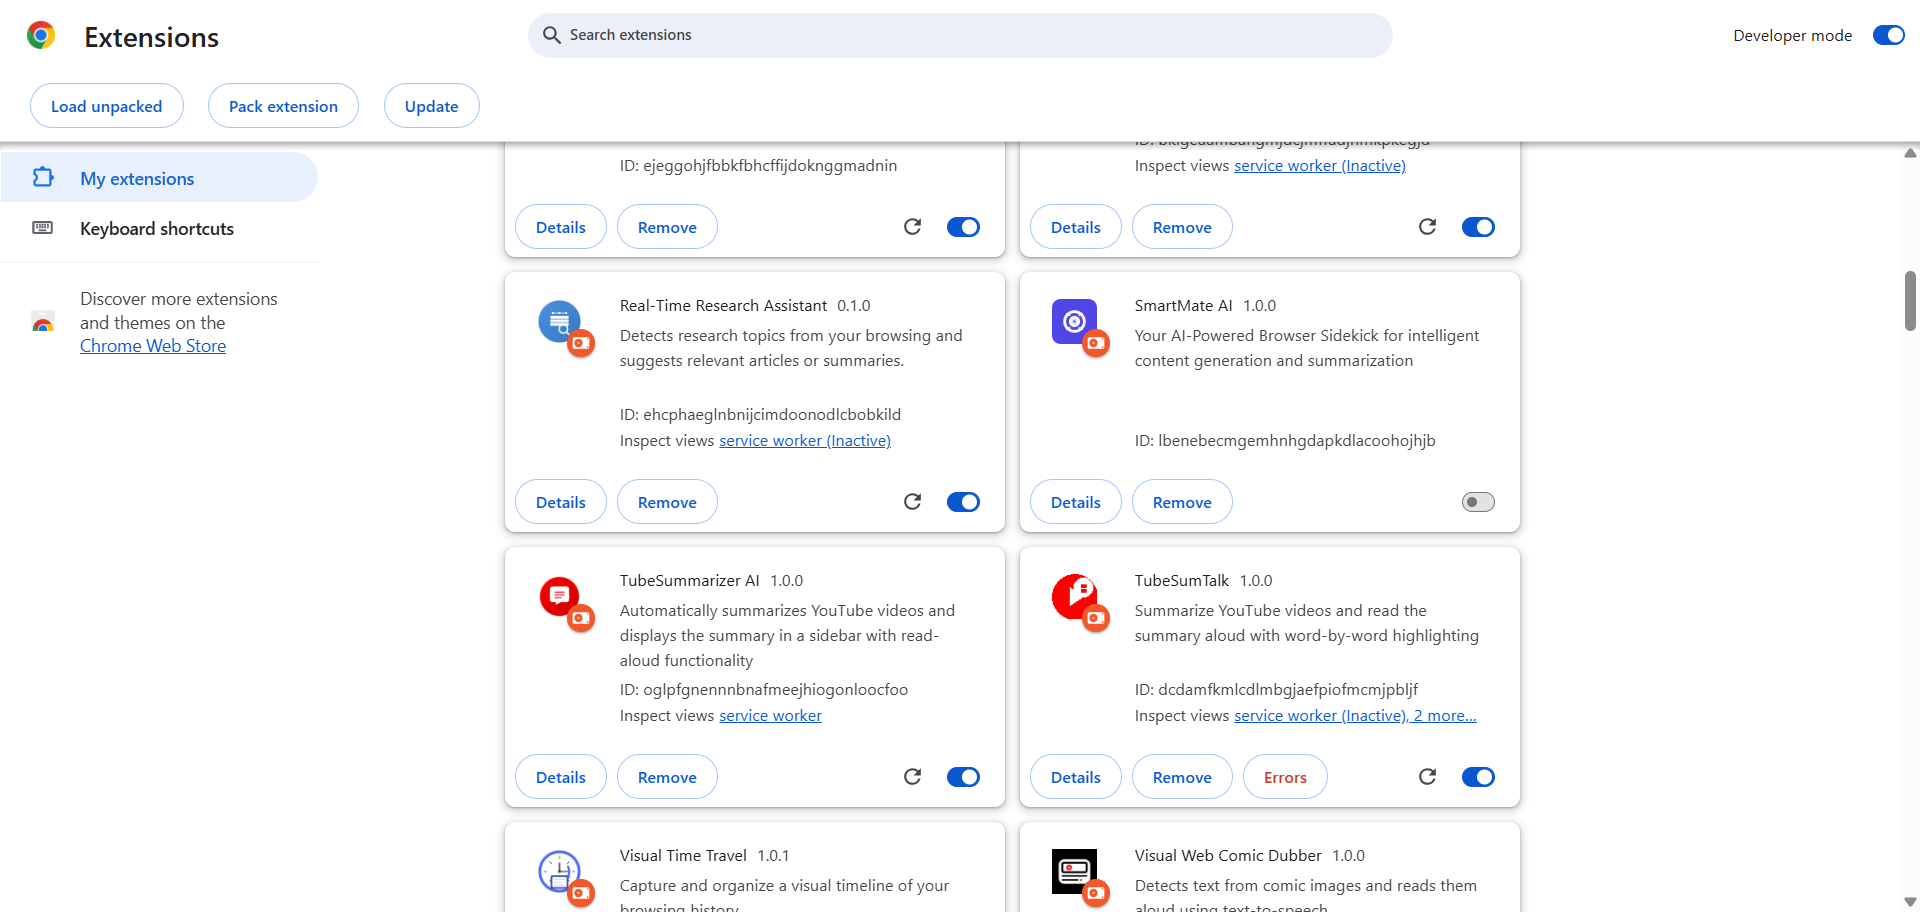
Task: Disable the TubeSummarizer AI extension
Action: [x=963, y=777]
